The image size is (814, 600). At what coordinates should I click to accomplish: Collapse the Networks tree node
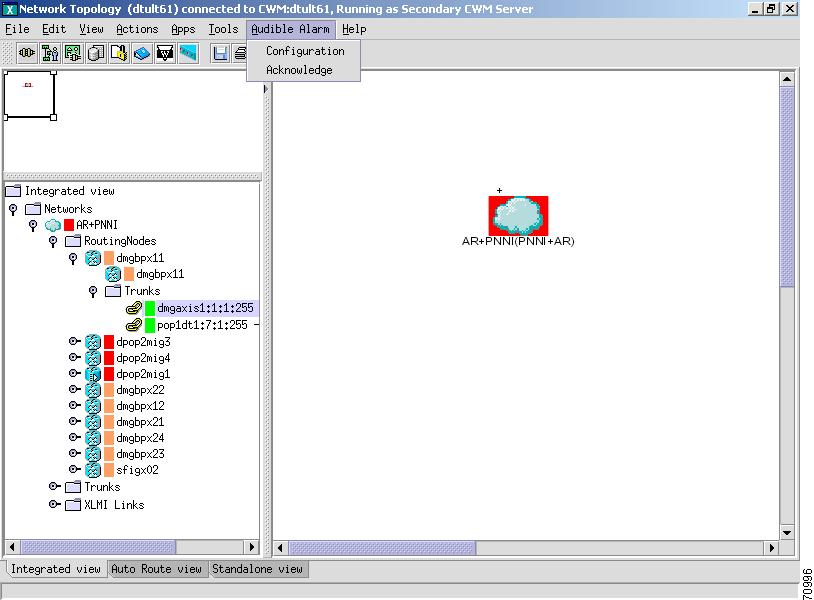point(13,210)
